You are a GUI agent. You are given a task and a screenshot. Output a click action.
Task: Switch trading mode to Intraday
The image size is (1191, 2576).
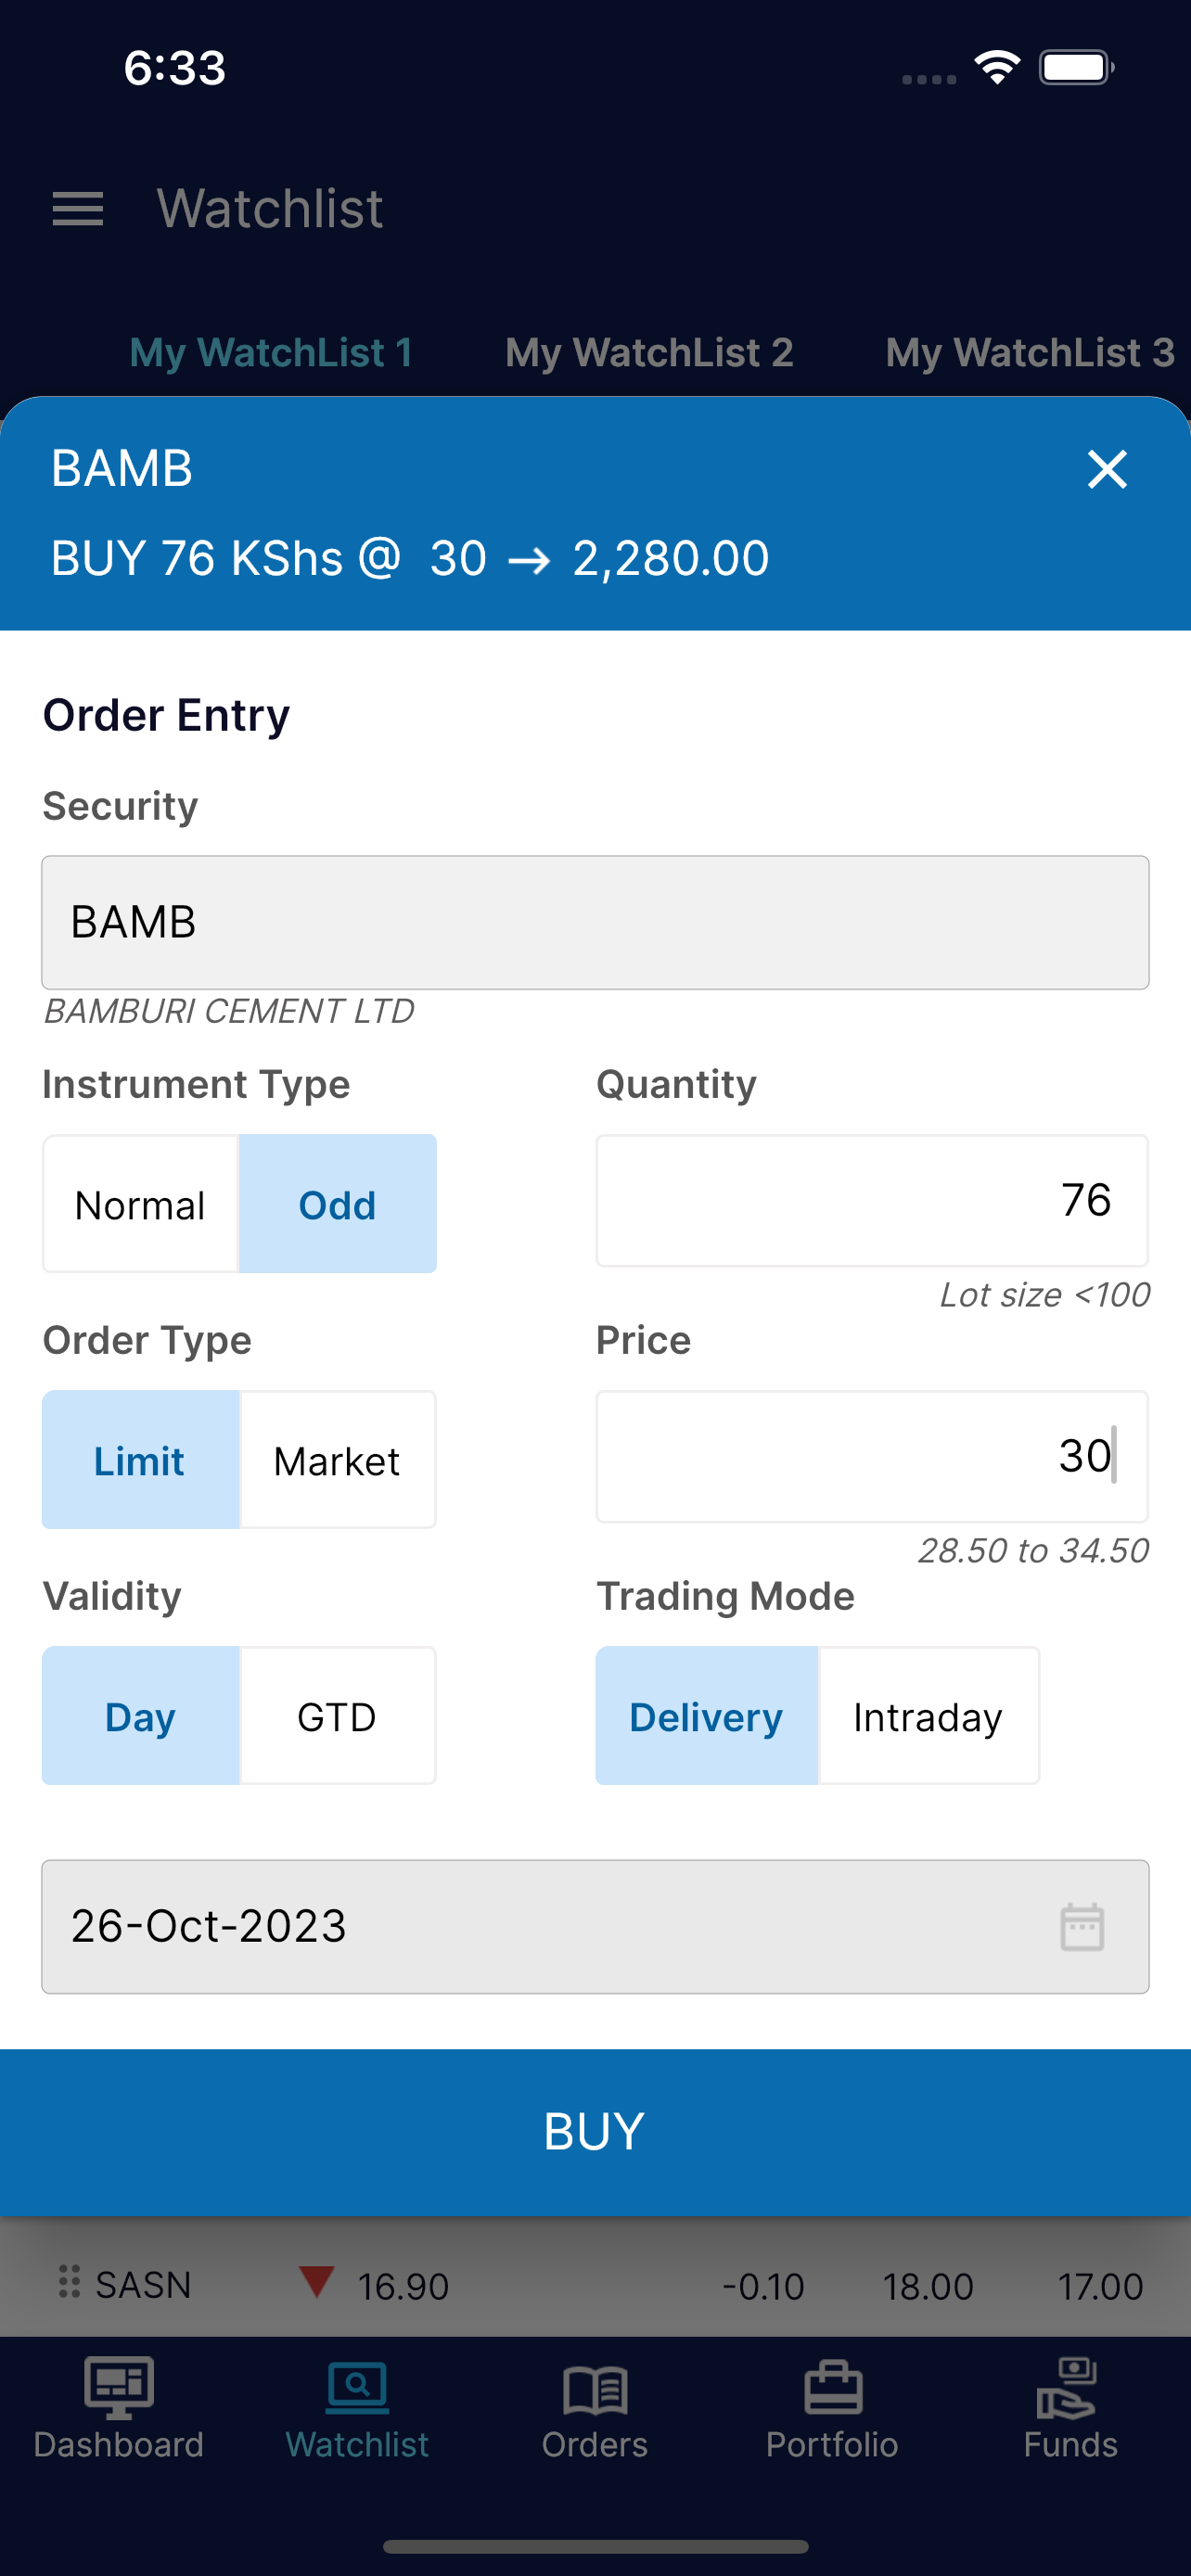[x=929, y=1716]
